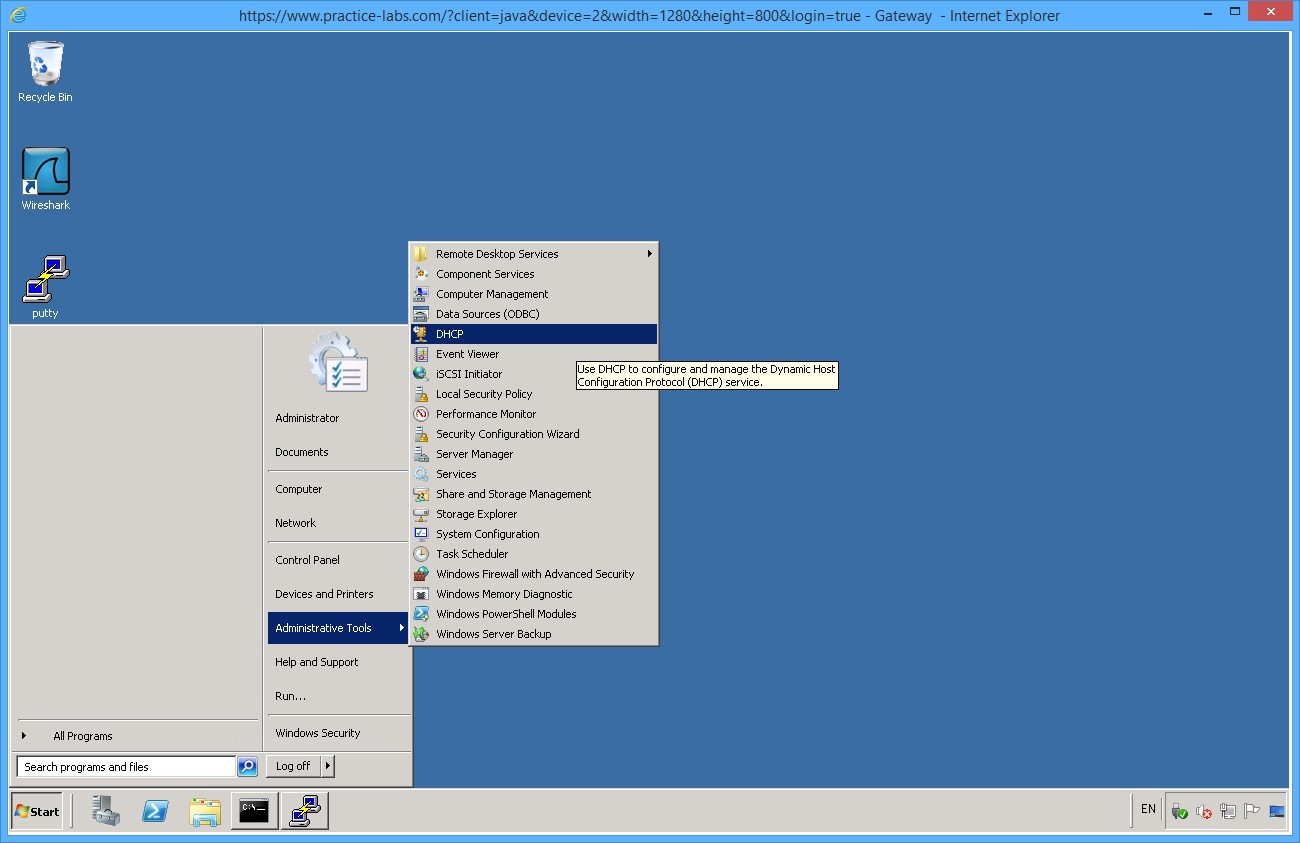Select Event Viewer in the menu
This screenshot has height=843, width=1300.
click(467, 353)
